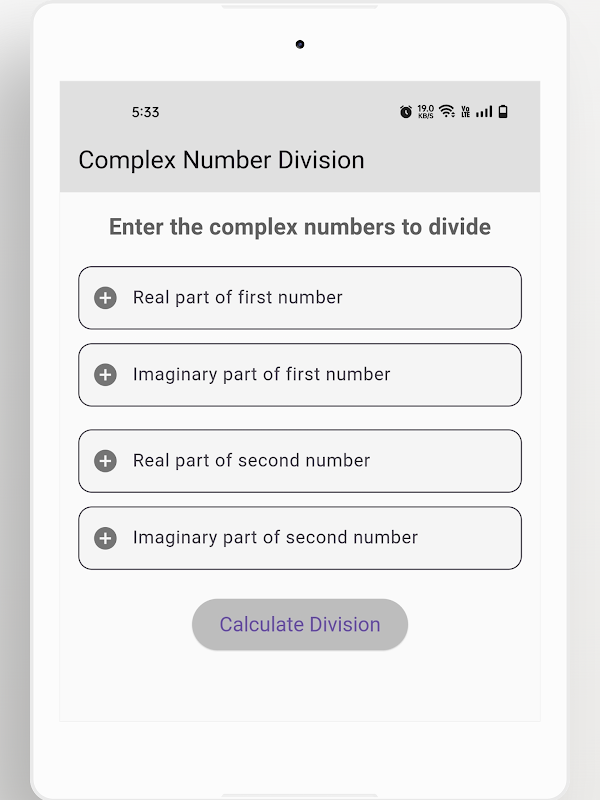600x800 pixels.
Task: Tap the 19.0 KB/s network speed indicator
Action: click(x=426, y=112)
